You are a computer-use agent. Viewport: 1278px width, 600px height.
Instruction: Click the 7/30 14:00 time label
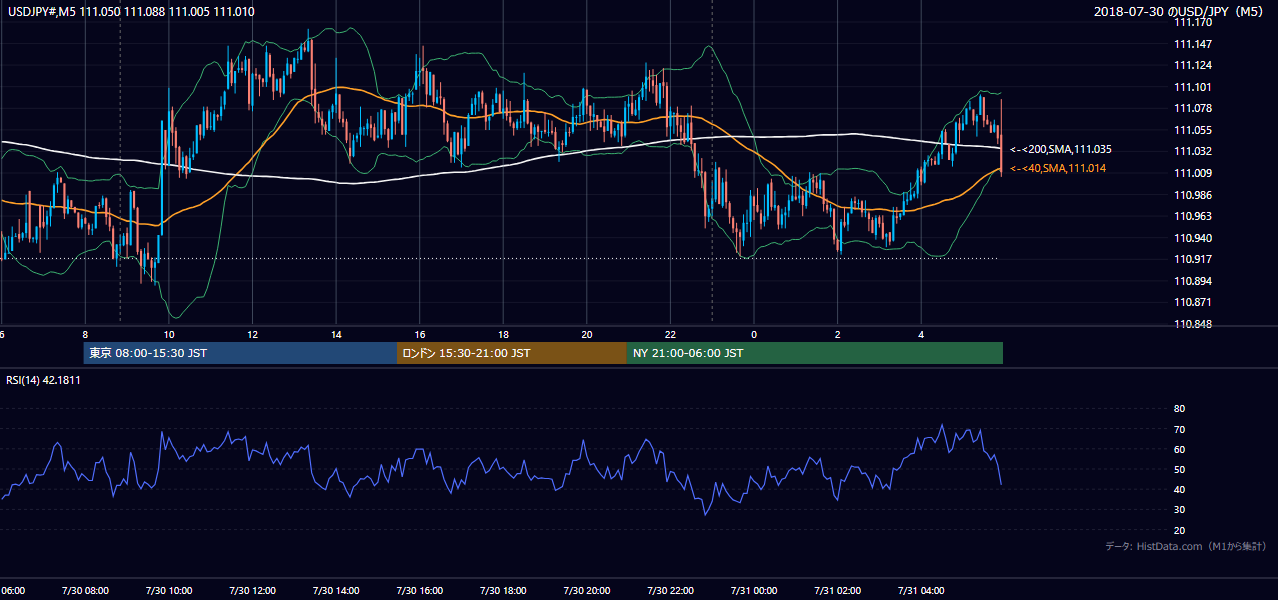coord(336,590)
